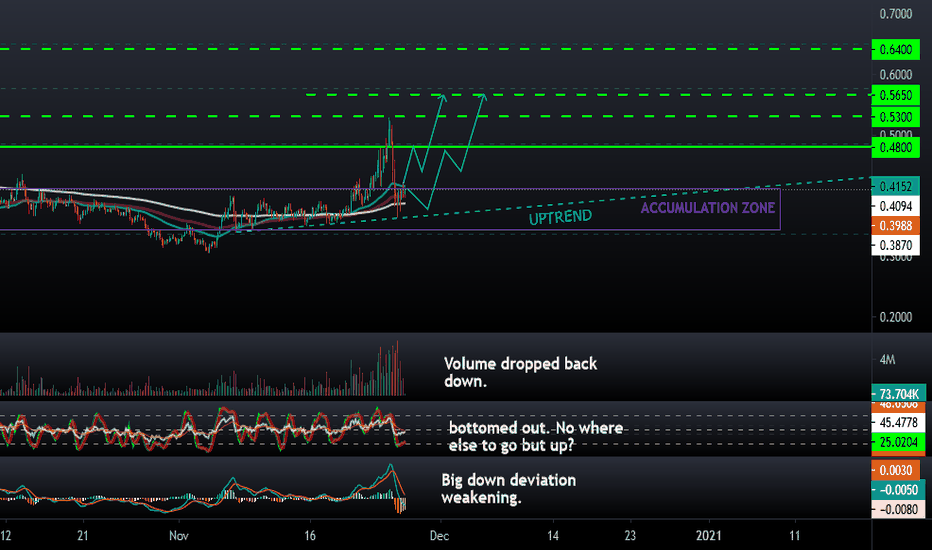Viewport: 932px width, 550px height.
Task: Click the 23 date on time axis
Action: pyautogui.click(x=630, y=536)
